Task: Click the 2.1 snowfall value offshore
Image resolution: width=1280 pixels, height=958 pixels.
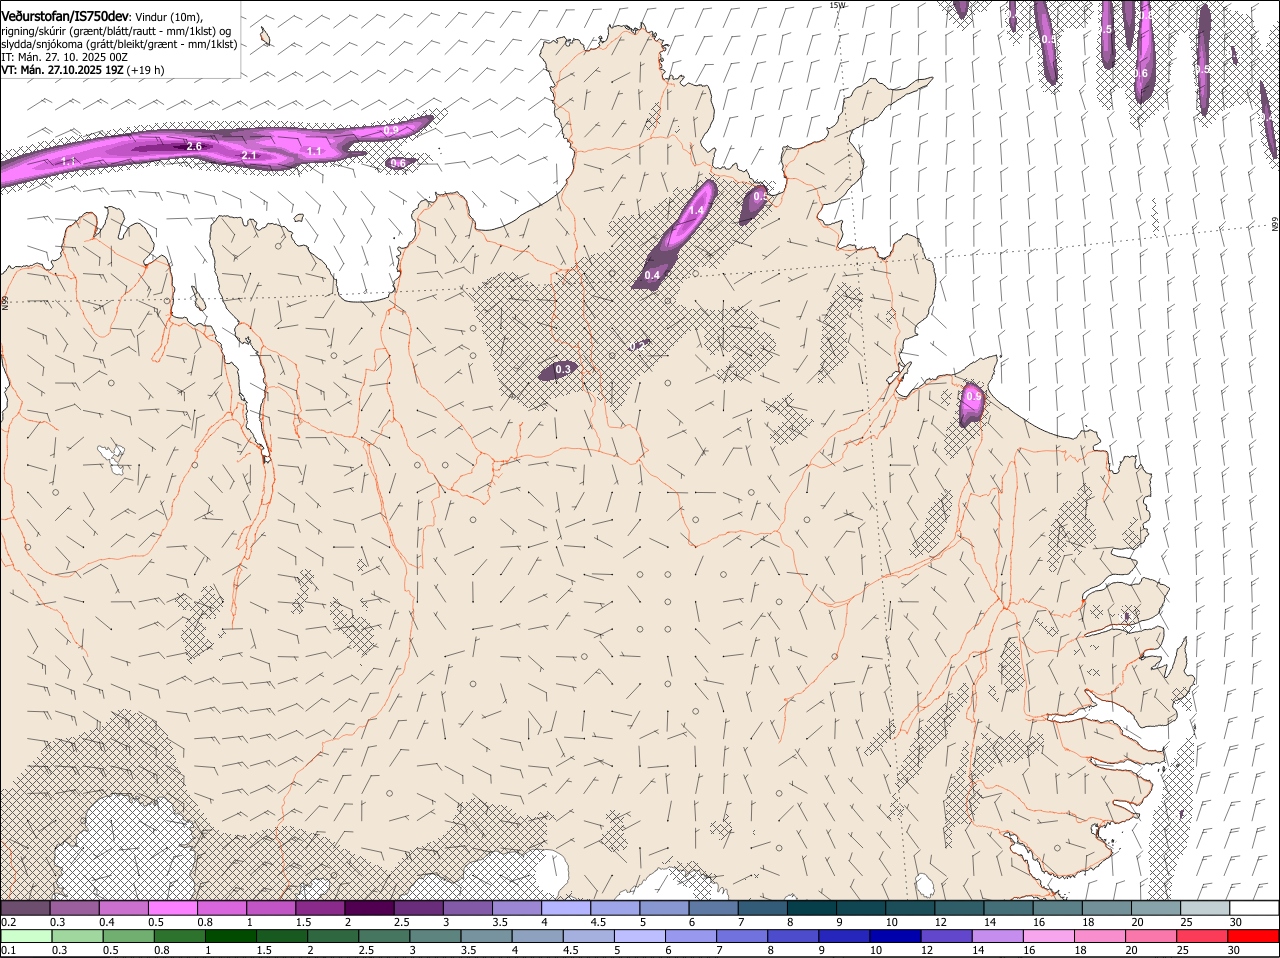Action: click(249, 155)
